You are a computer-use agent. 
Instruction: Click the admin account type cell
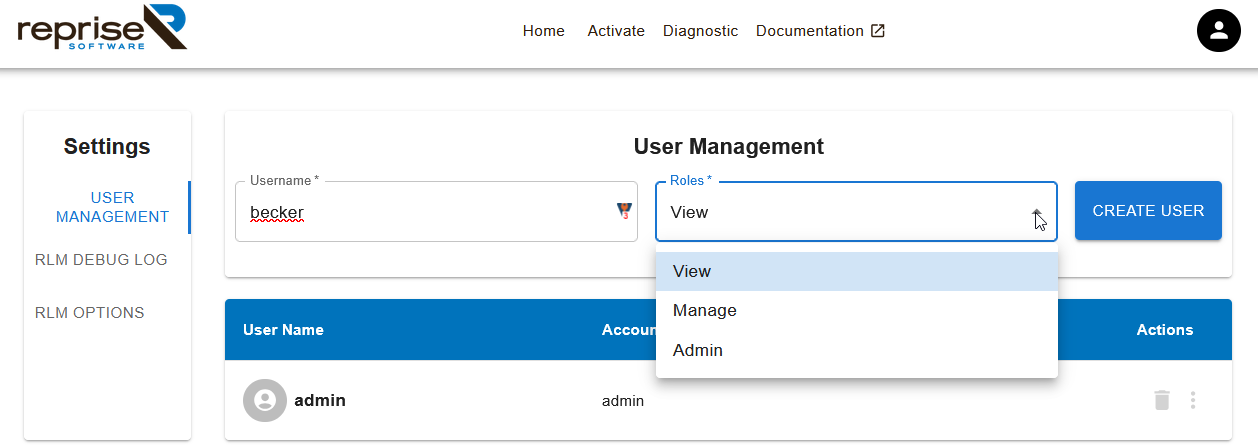click(x=623, y=401)
